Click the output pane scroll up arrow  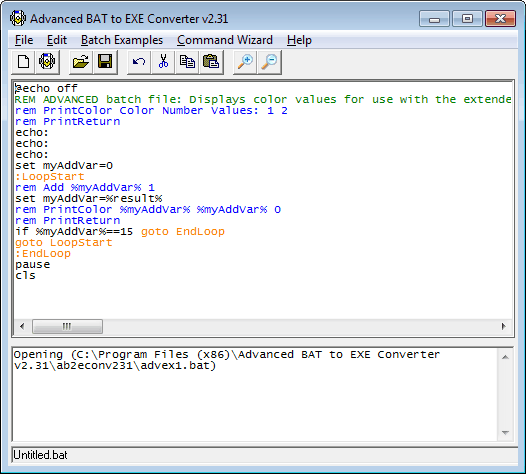(505, 357)
